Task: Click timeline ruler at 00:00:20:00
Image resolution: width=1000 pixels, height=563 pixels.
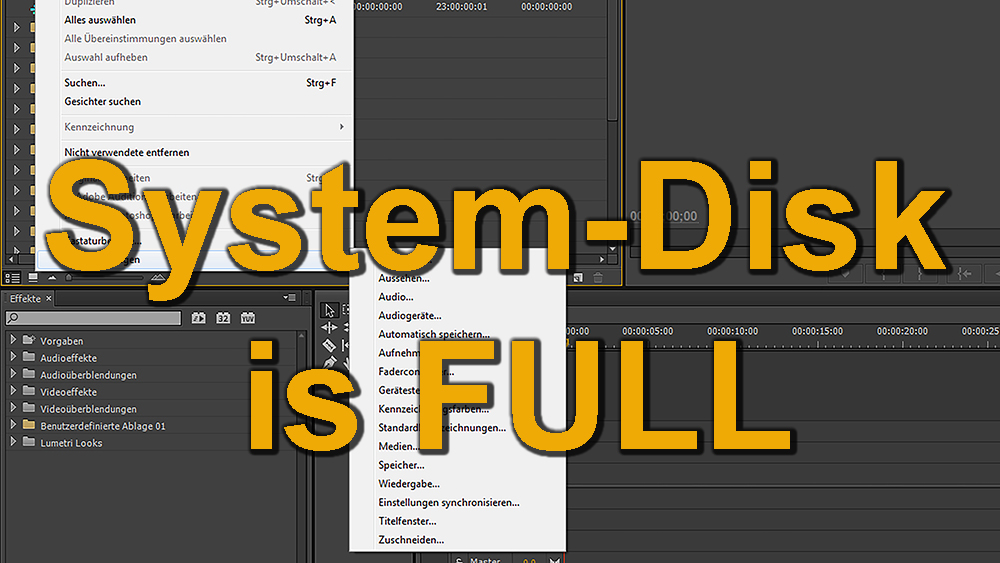Action: coord(902,332)
